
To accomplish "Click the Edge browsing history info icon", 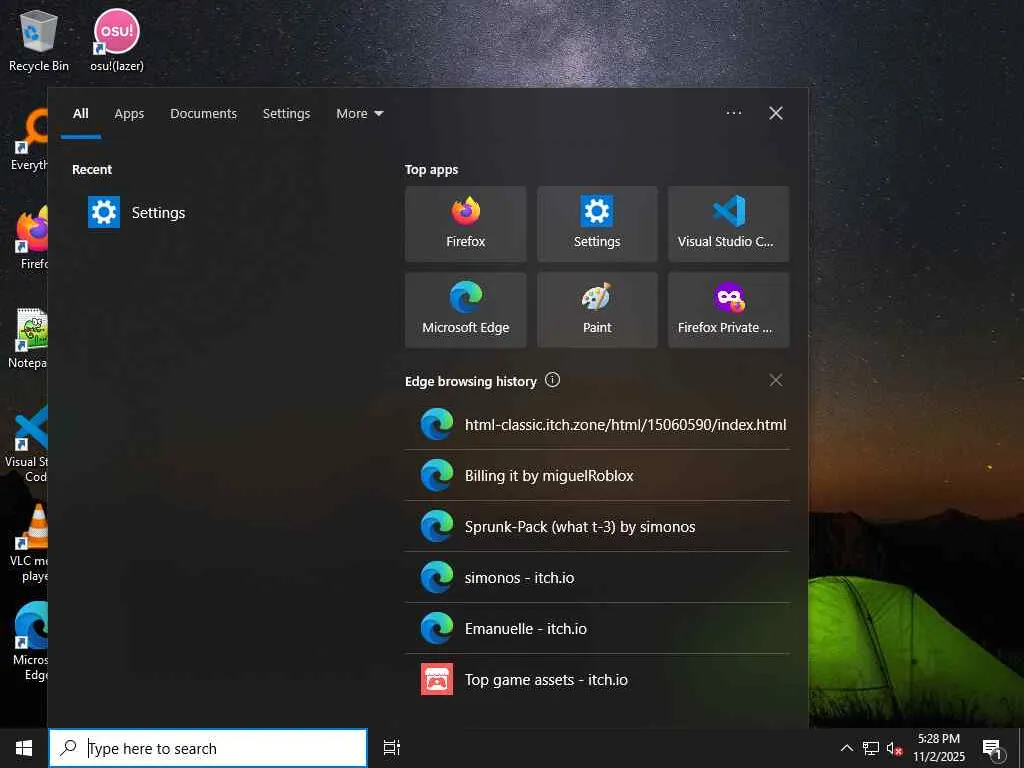I will point(552,380).
